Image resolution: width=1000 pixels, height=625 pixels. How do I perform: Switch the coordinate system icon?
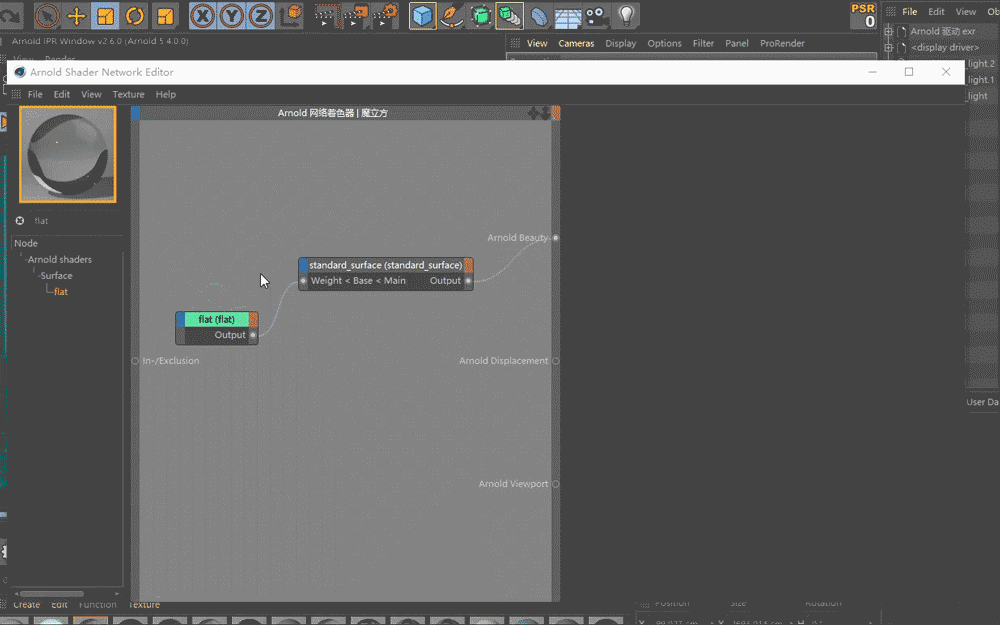[x=291, y=15]
